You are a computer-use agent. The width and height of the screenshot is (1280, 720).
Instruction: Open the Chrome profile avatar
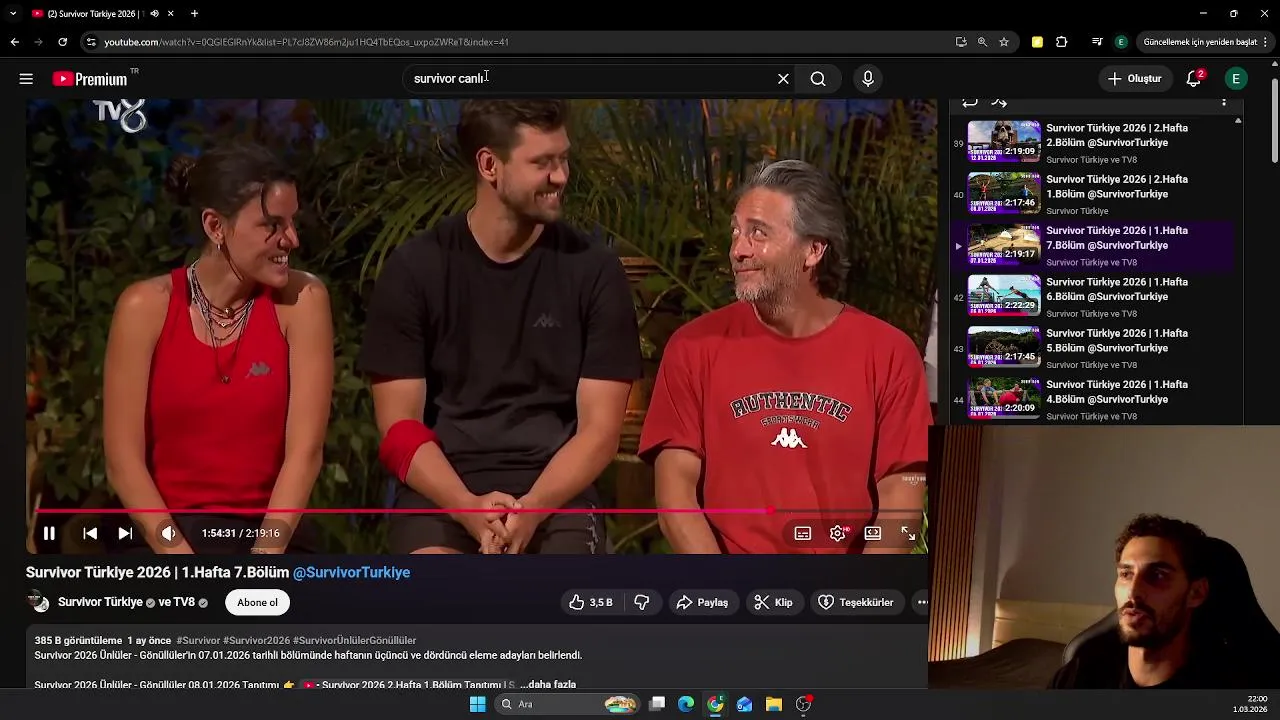(x=1121, y=42)
